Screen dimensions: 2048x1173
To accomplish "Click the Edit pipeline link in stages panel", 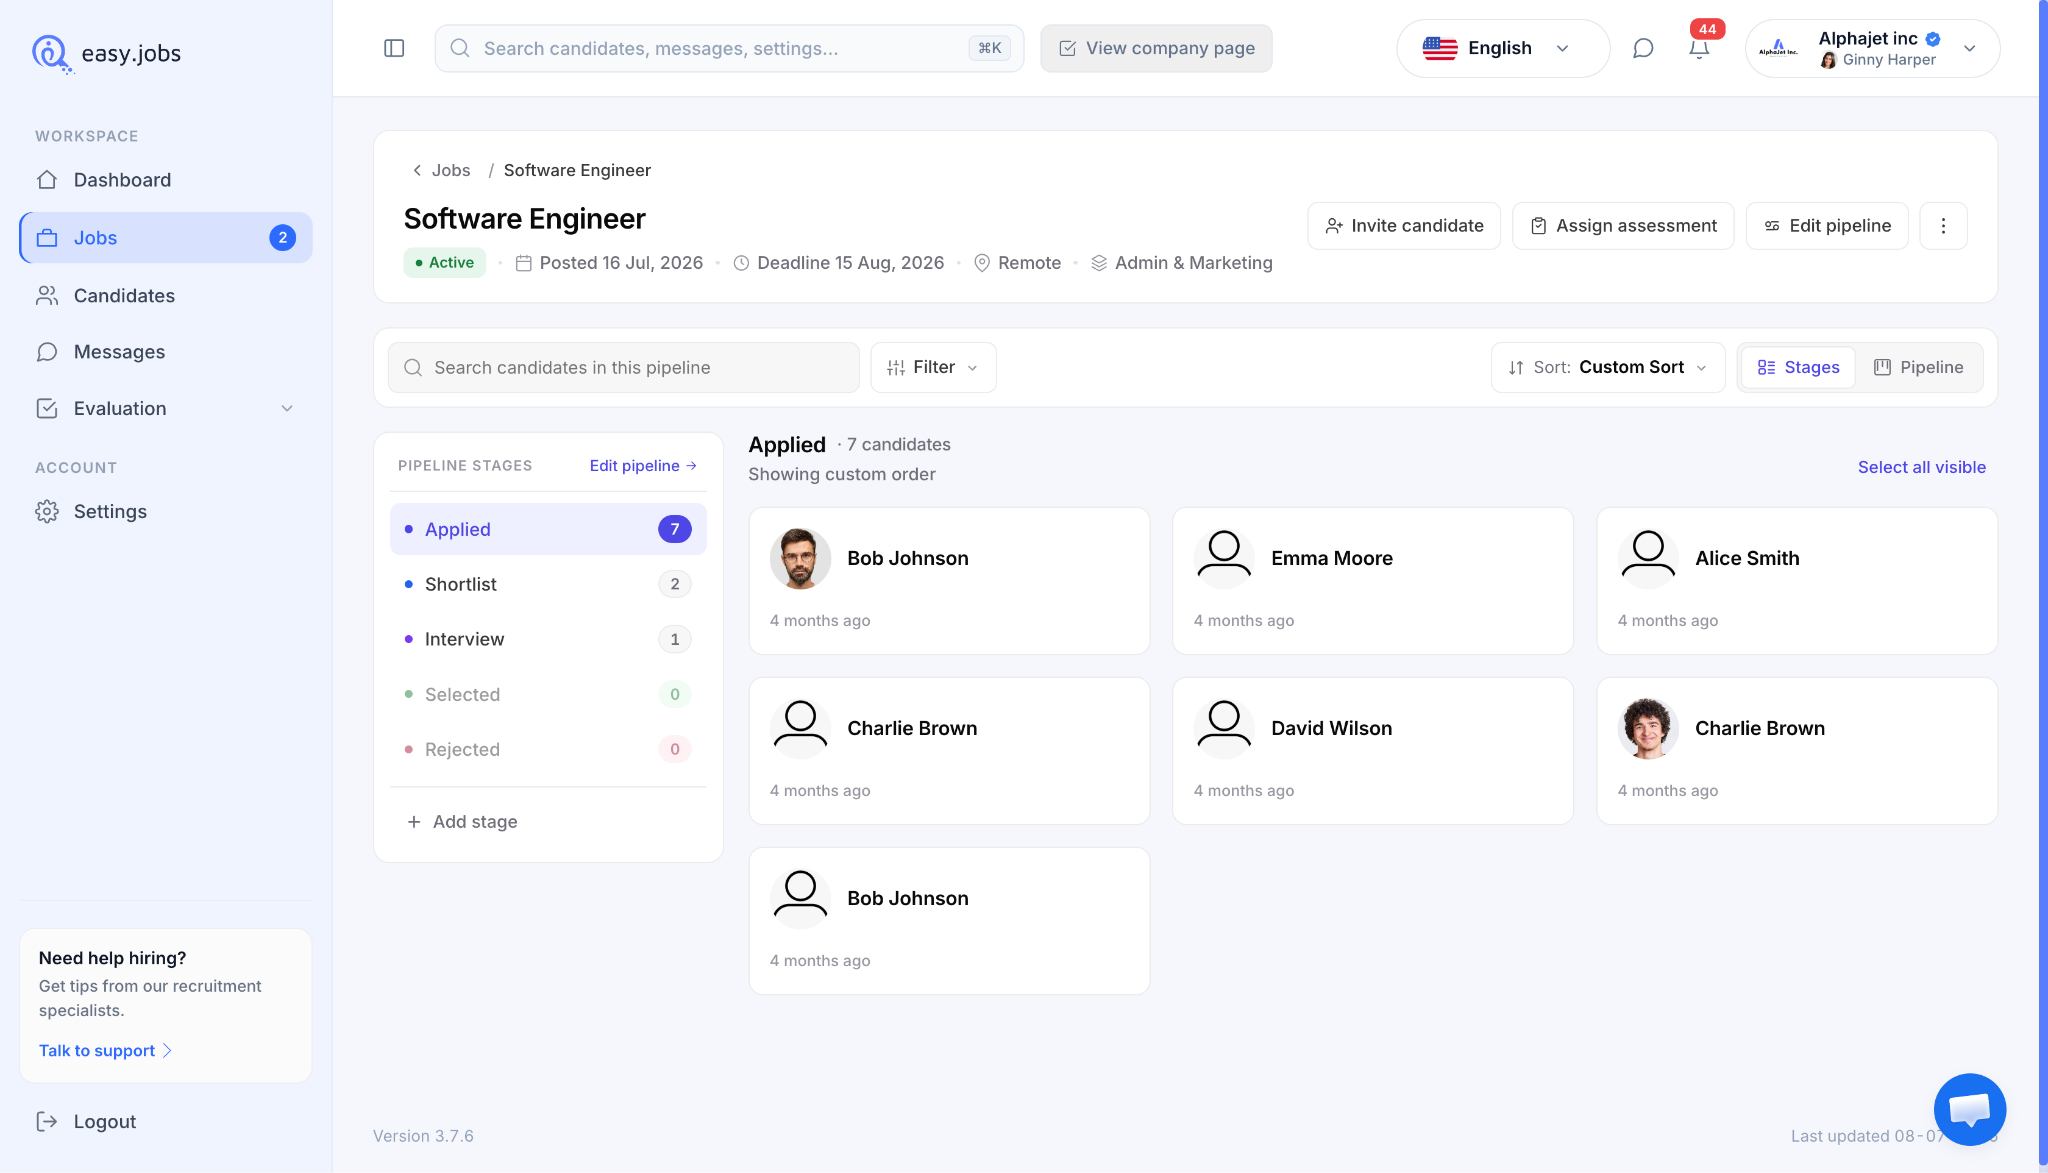I will [x=643, y=466].
